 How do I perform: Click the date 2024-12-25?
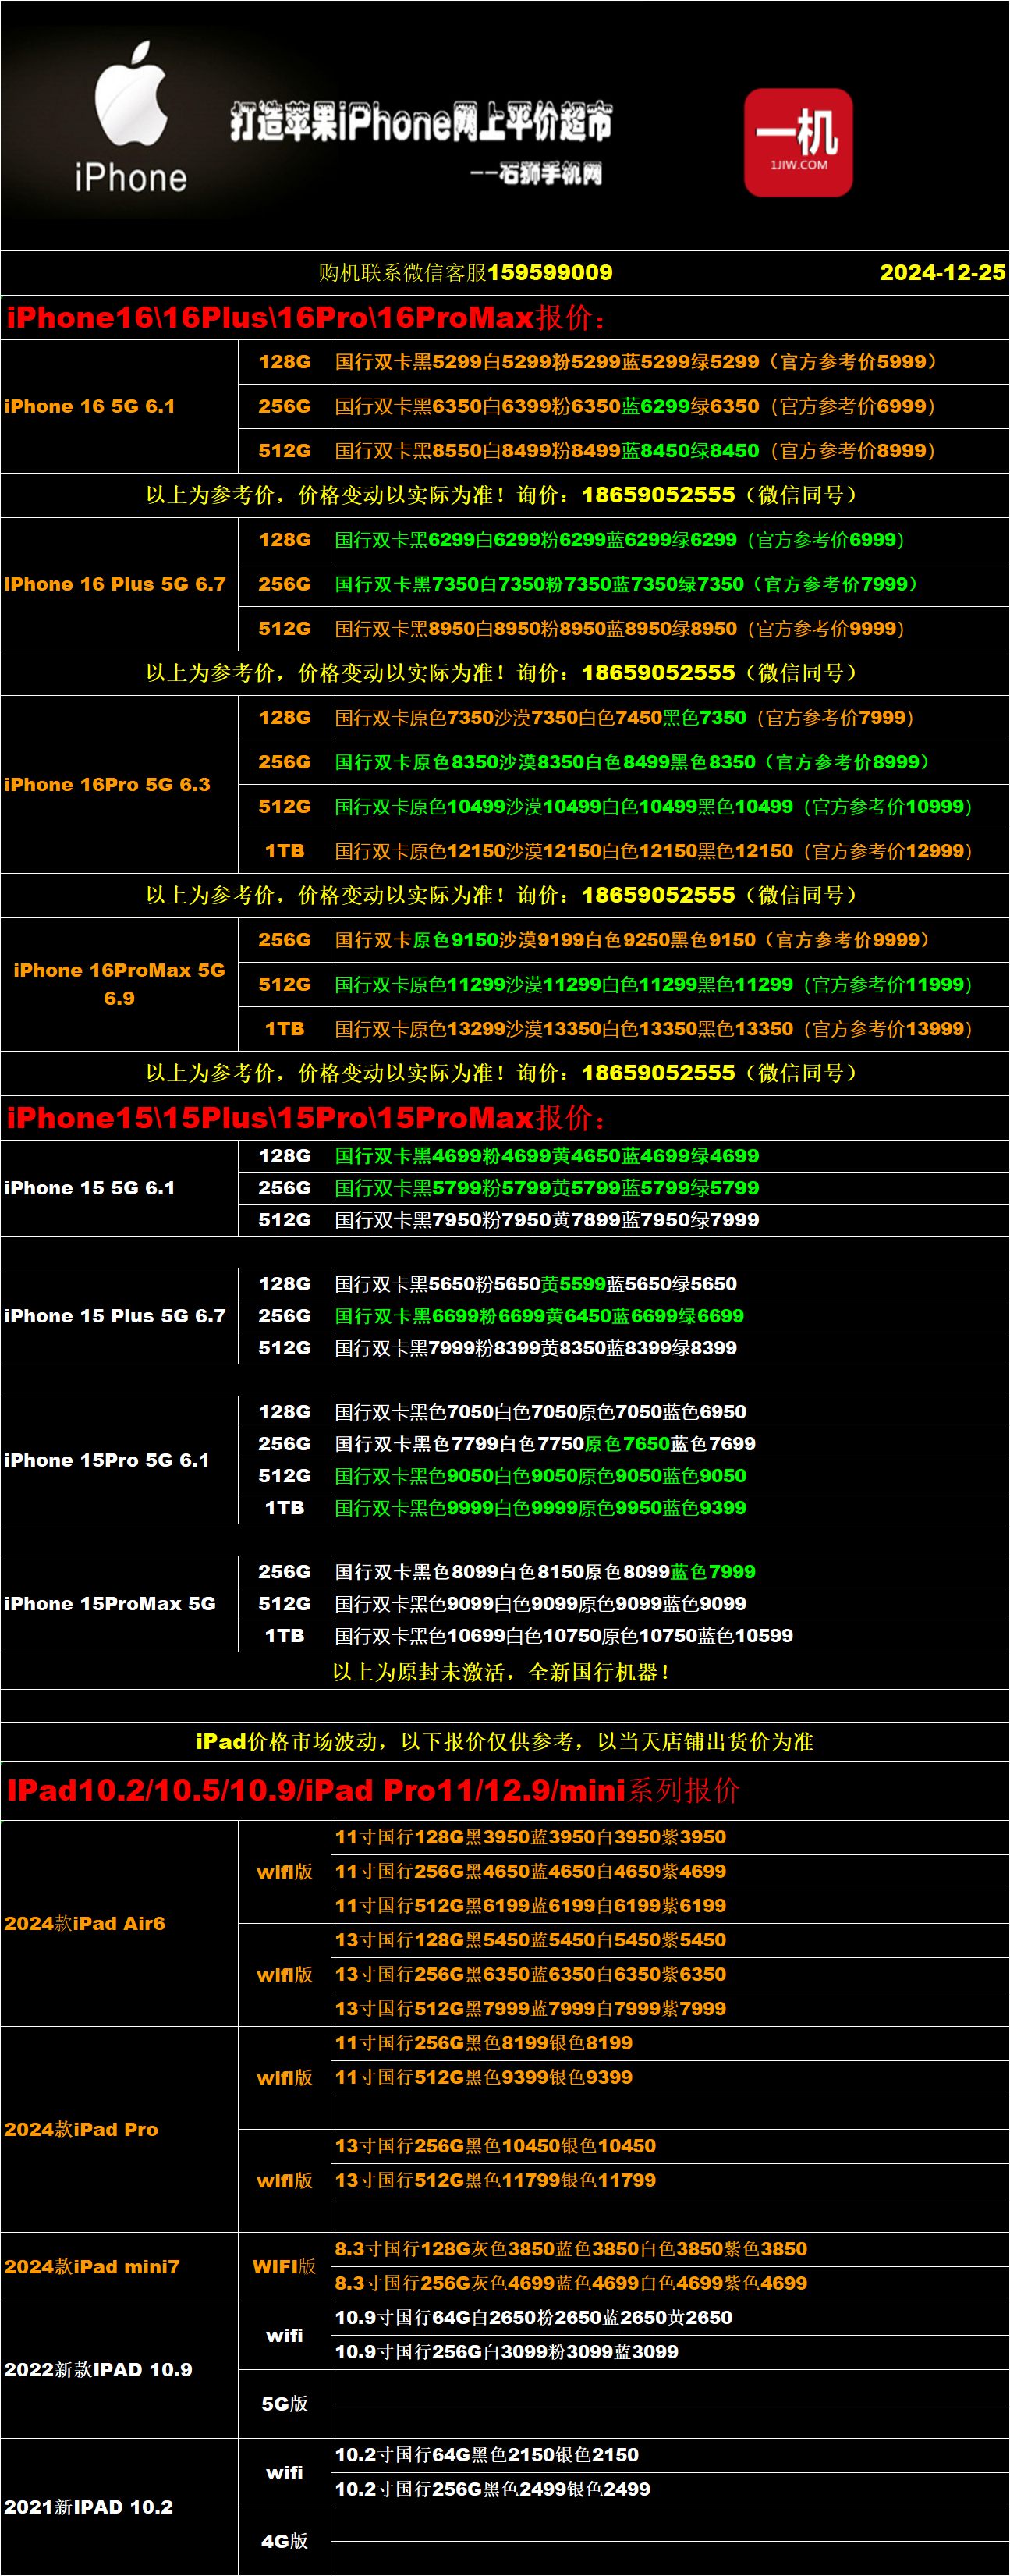pyautogui.click(x=941, y=273)
